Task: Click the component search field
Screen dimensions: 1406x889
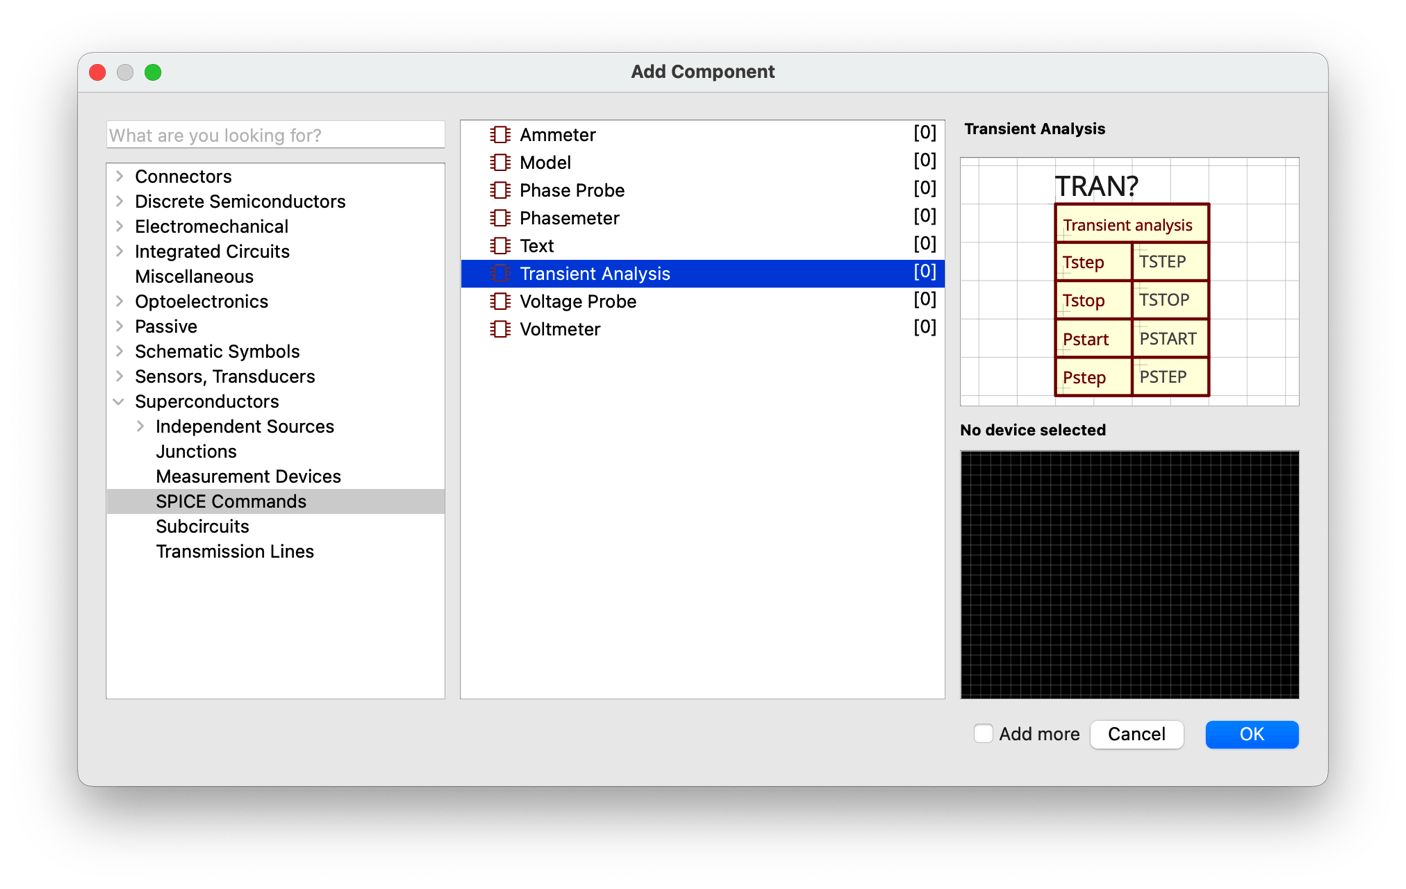Action: point(275,135)
